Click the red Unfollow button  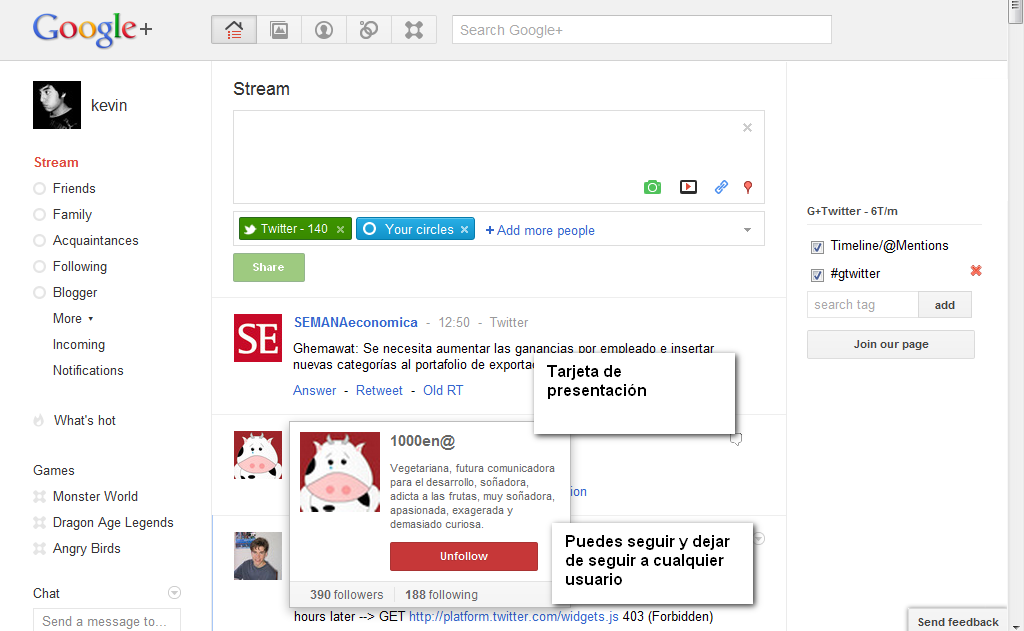[464, 556]
